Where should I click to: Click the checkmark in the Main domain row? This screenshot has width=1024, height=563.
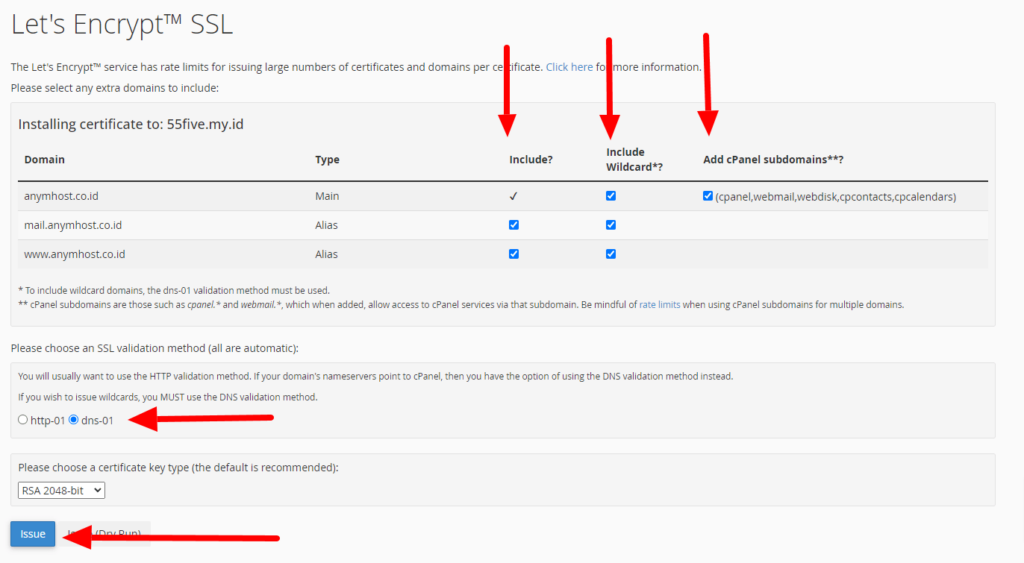click(x=514, y=197)
